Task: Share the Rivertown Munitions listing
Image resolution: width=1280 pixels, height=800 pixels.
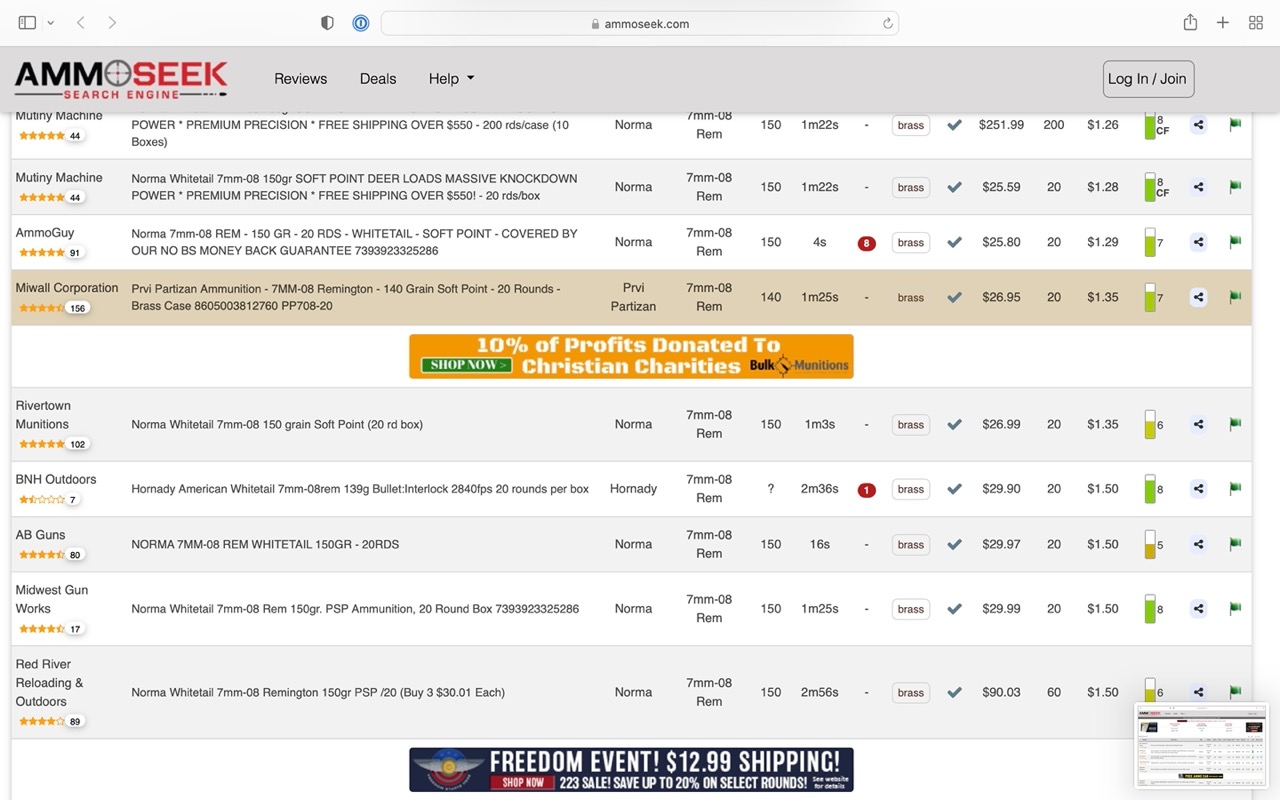Action: tap(1198, 424)
